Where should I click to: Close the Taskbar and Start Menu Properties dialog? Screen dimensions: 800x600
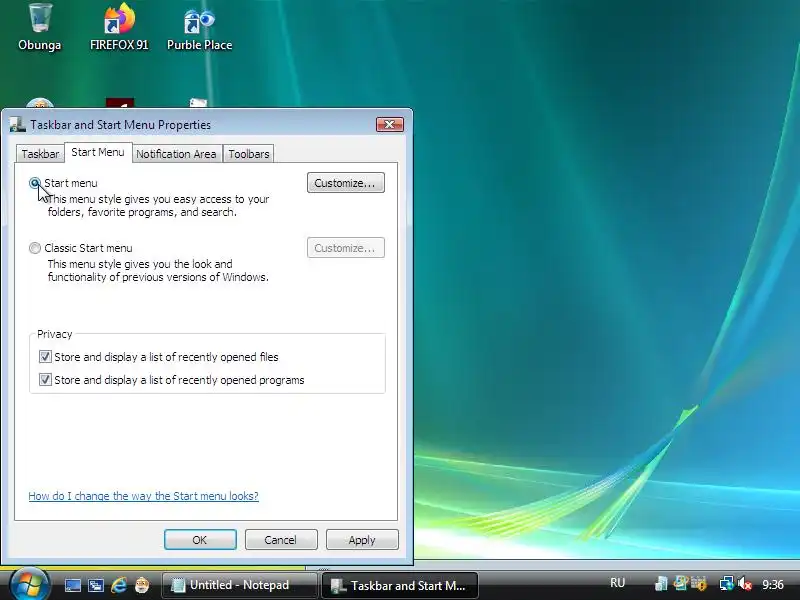pyautogui.click(x=390, y=124)
